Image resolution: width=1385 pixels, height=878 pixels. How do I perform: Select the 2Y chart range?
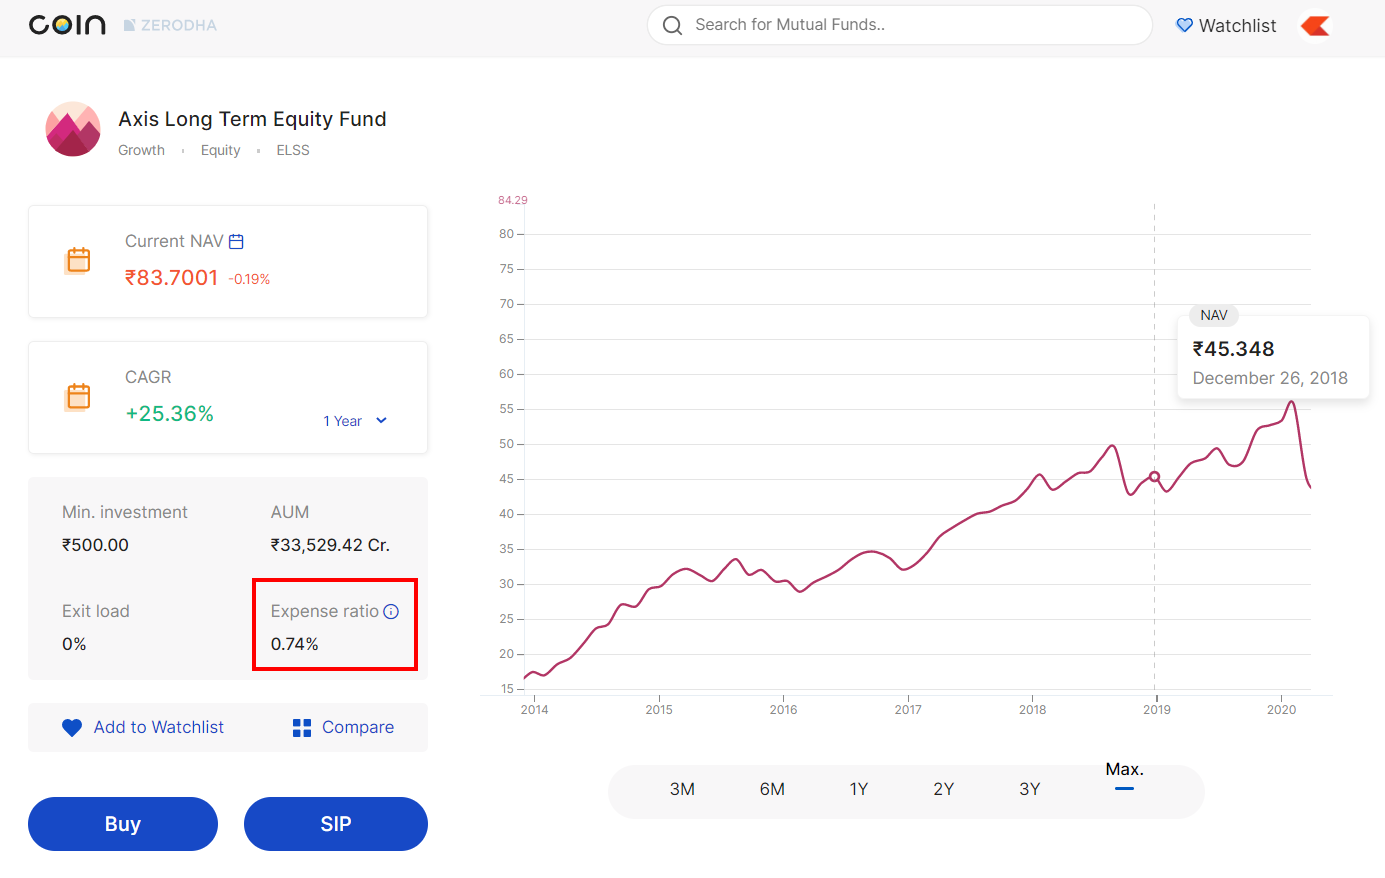[x=943, y=789]
